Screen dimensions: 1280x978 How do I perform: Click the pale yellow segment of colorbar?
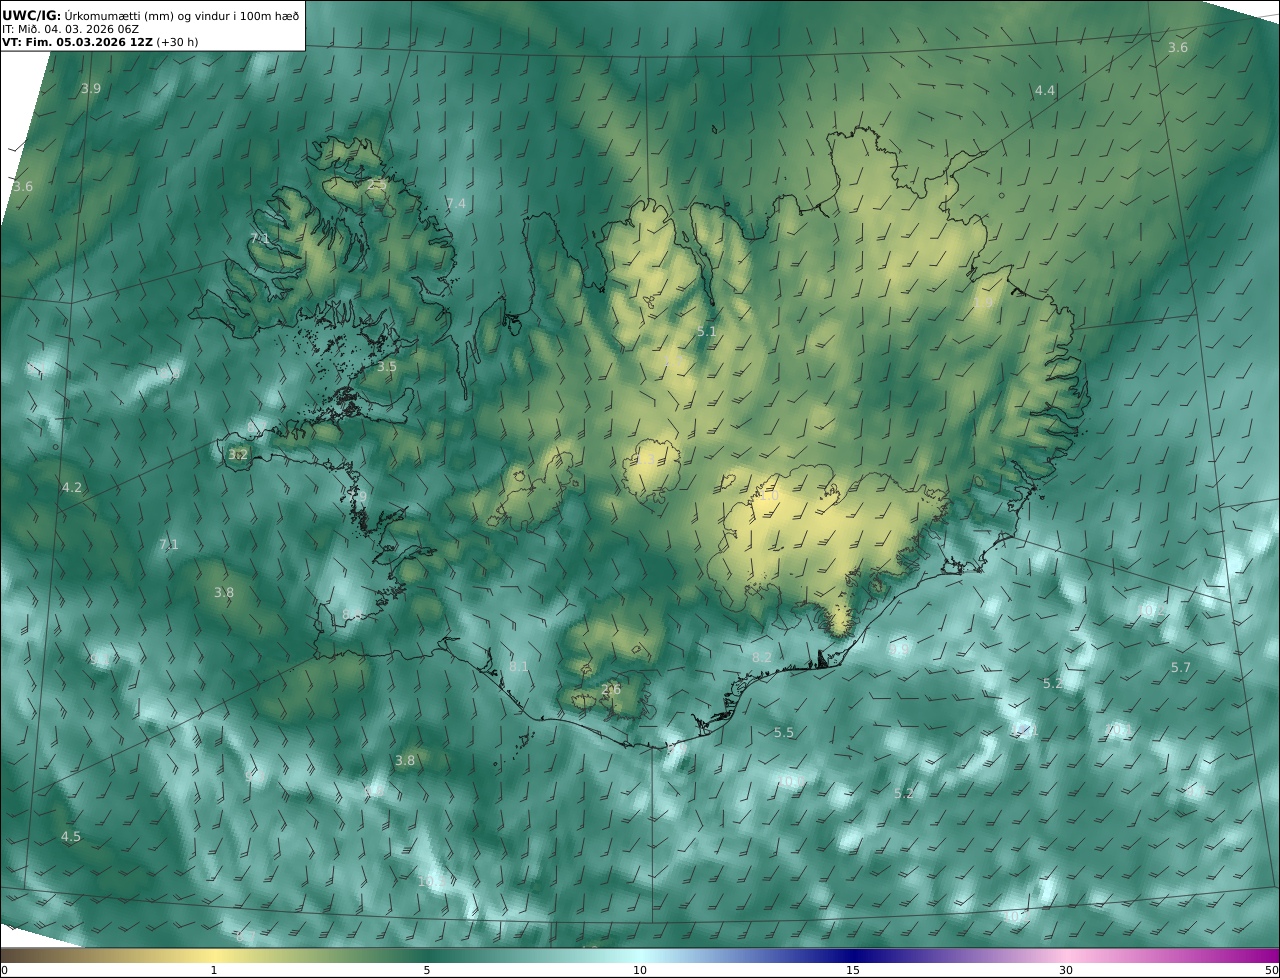point(214,955)
